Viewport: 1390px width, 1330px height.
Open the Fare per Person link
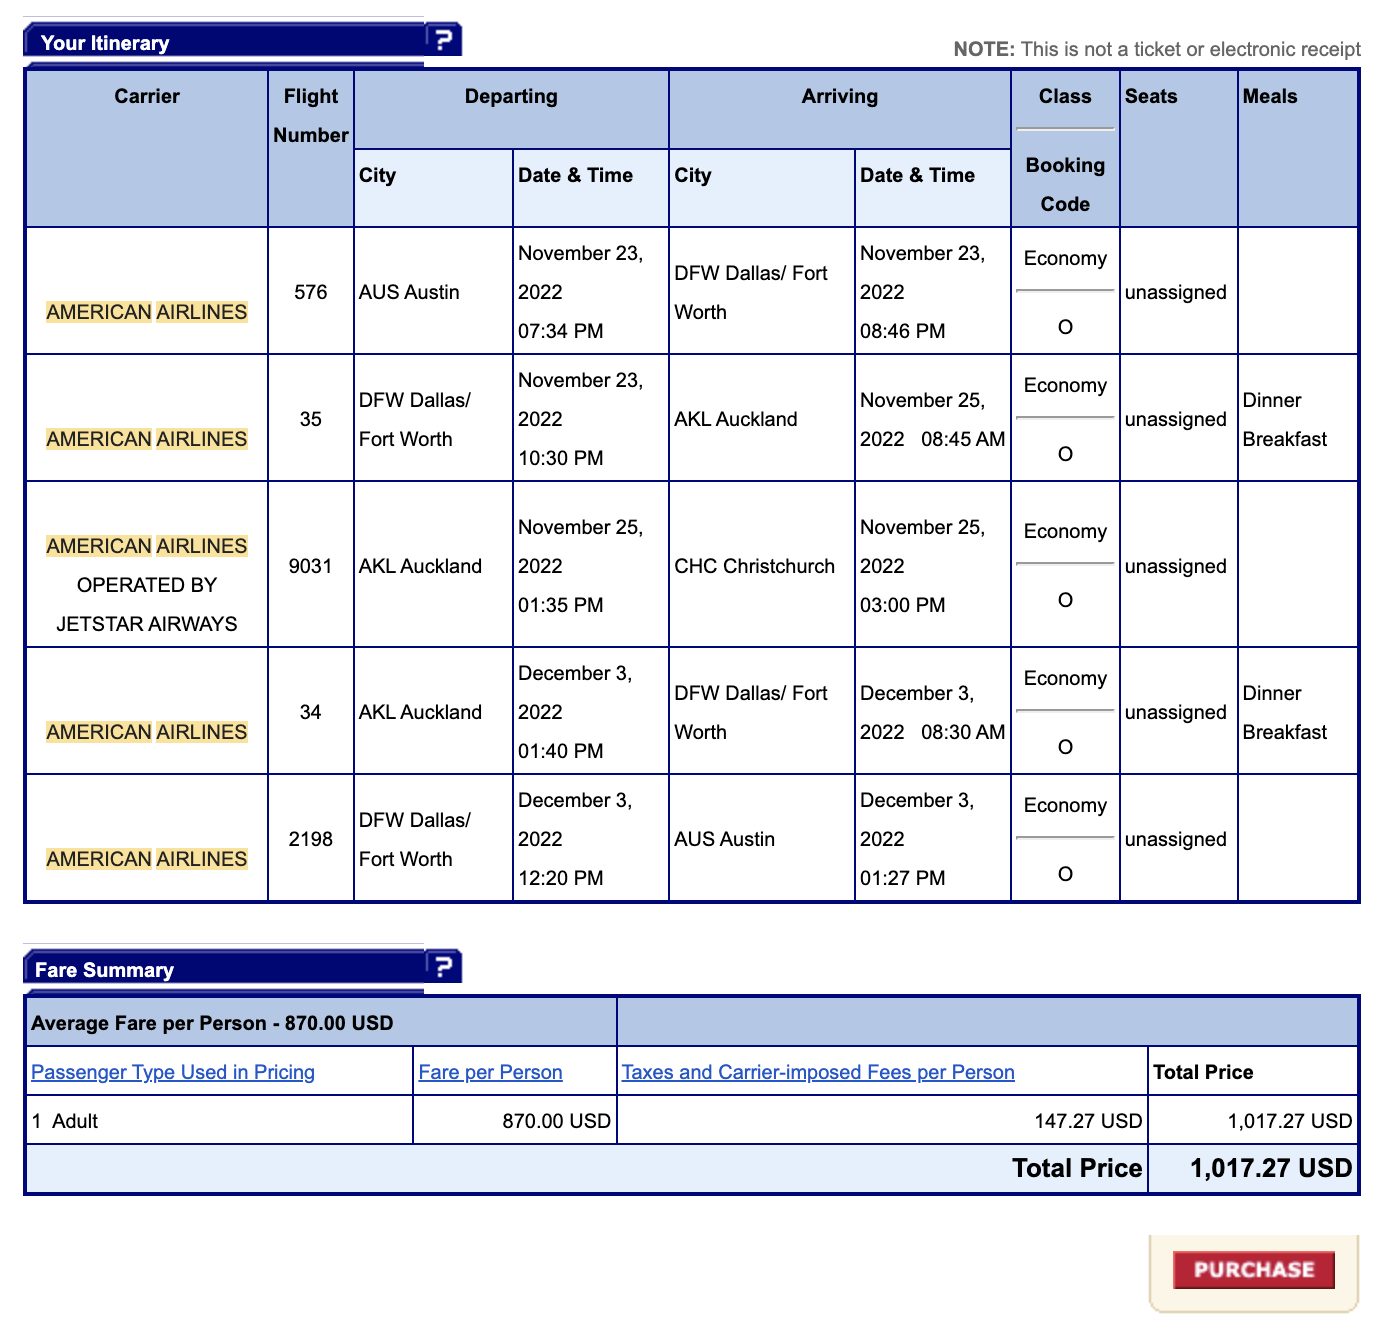[x=490, y=1072]
